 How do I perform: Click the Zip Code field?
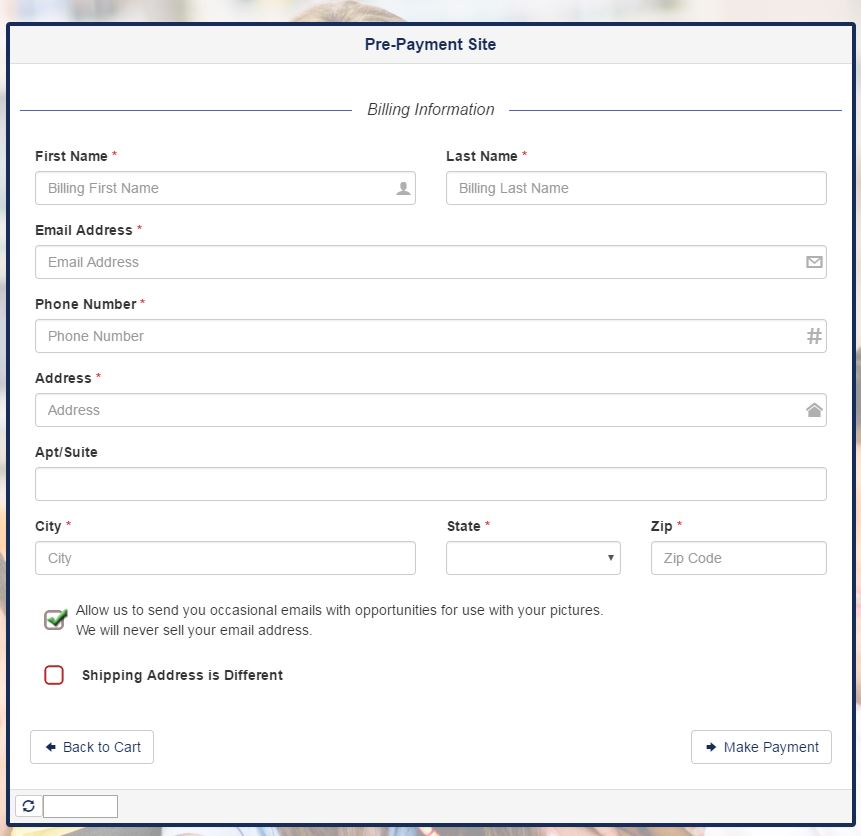[738, 558]
